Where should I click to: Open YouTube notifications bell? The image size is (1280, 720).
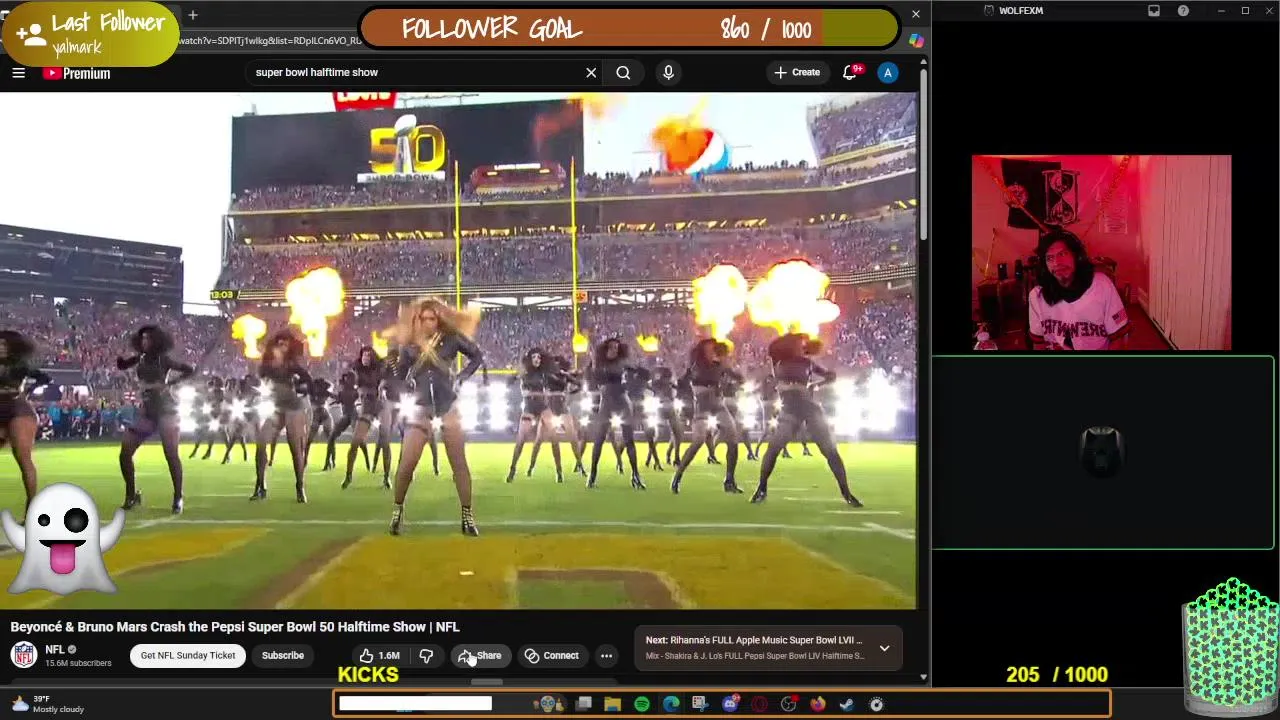point(850,72)
